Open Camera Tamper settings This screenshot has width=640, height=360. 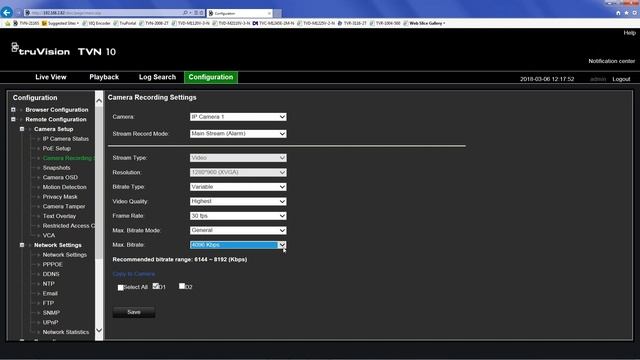click(x=64, y=207)
